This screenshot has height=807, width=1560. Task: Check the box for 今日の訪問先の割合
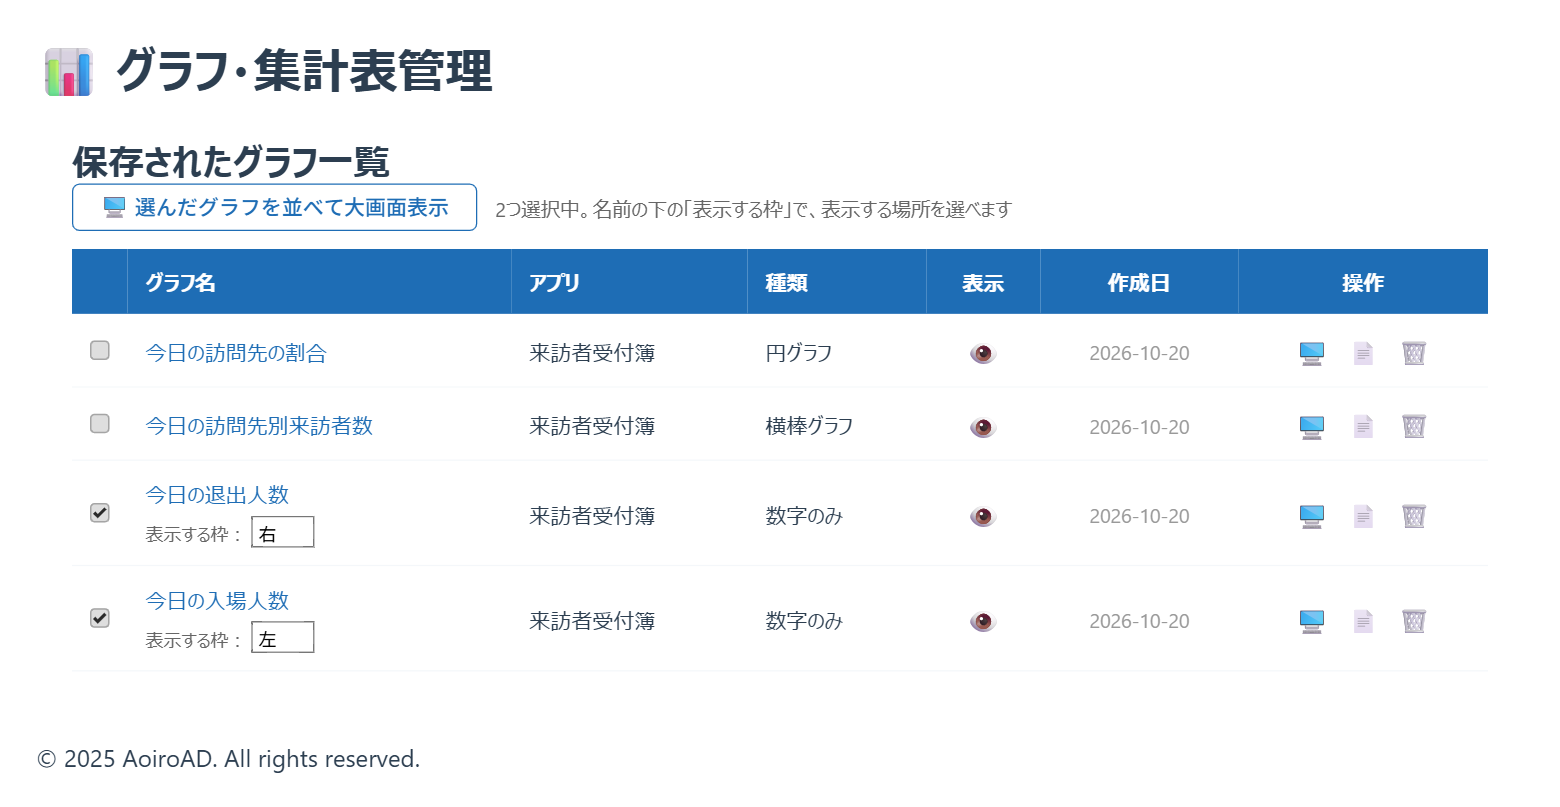pos(100,350)
